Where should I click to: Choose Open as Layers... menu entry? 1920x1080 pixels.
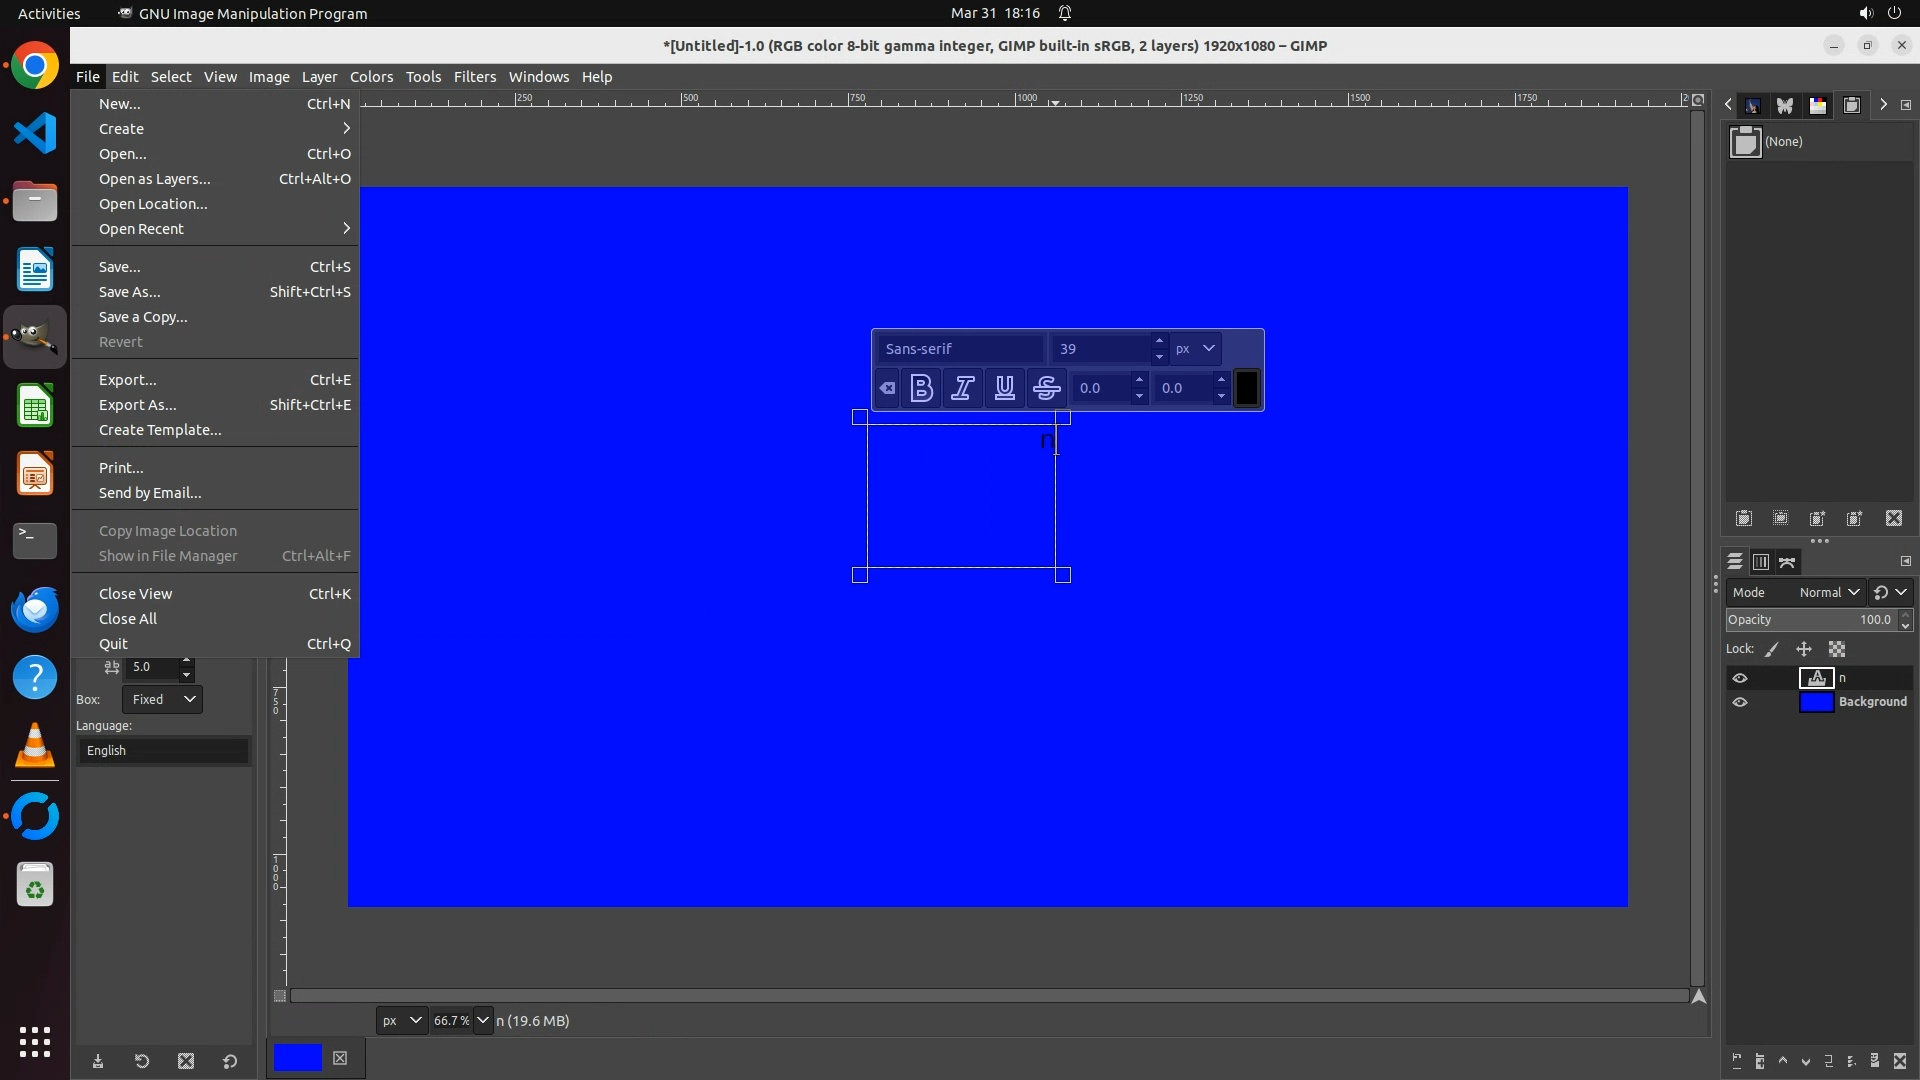154,179
